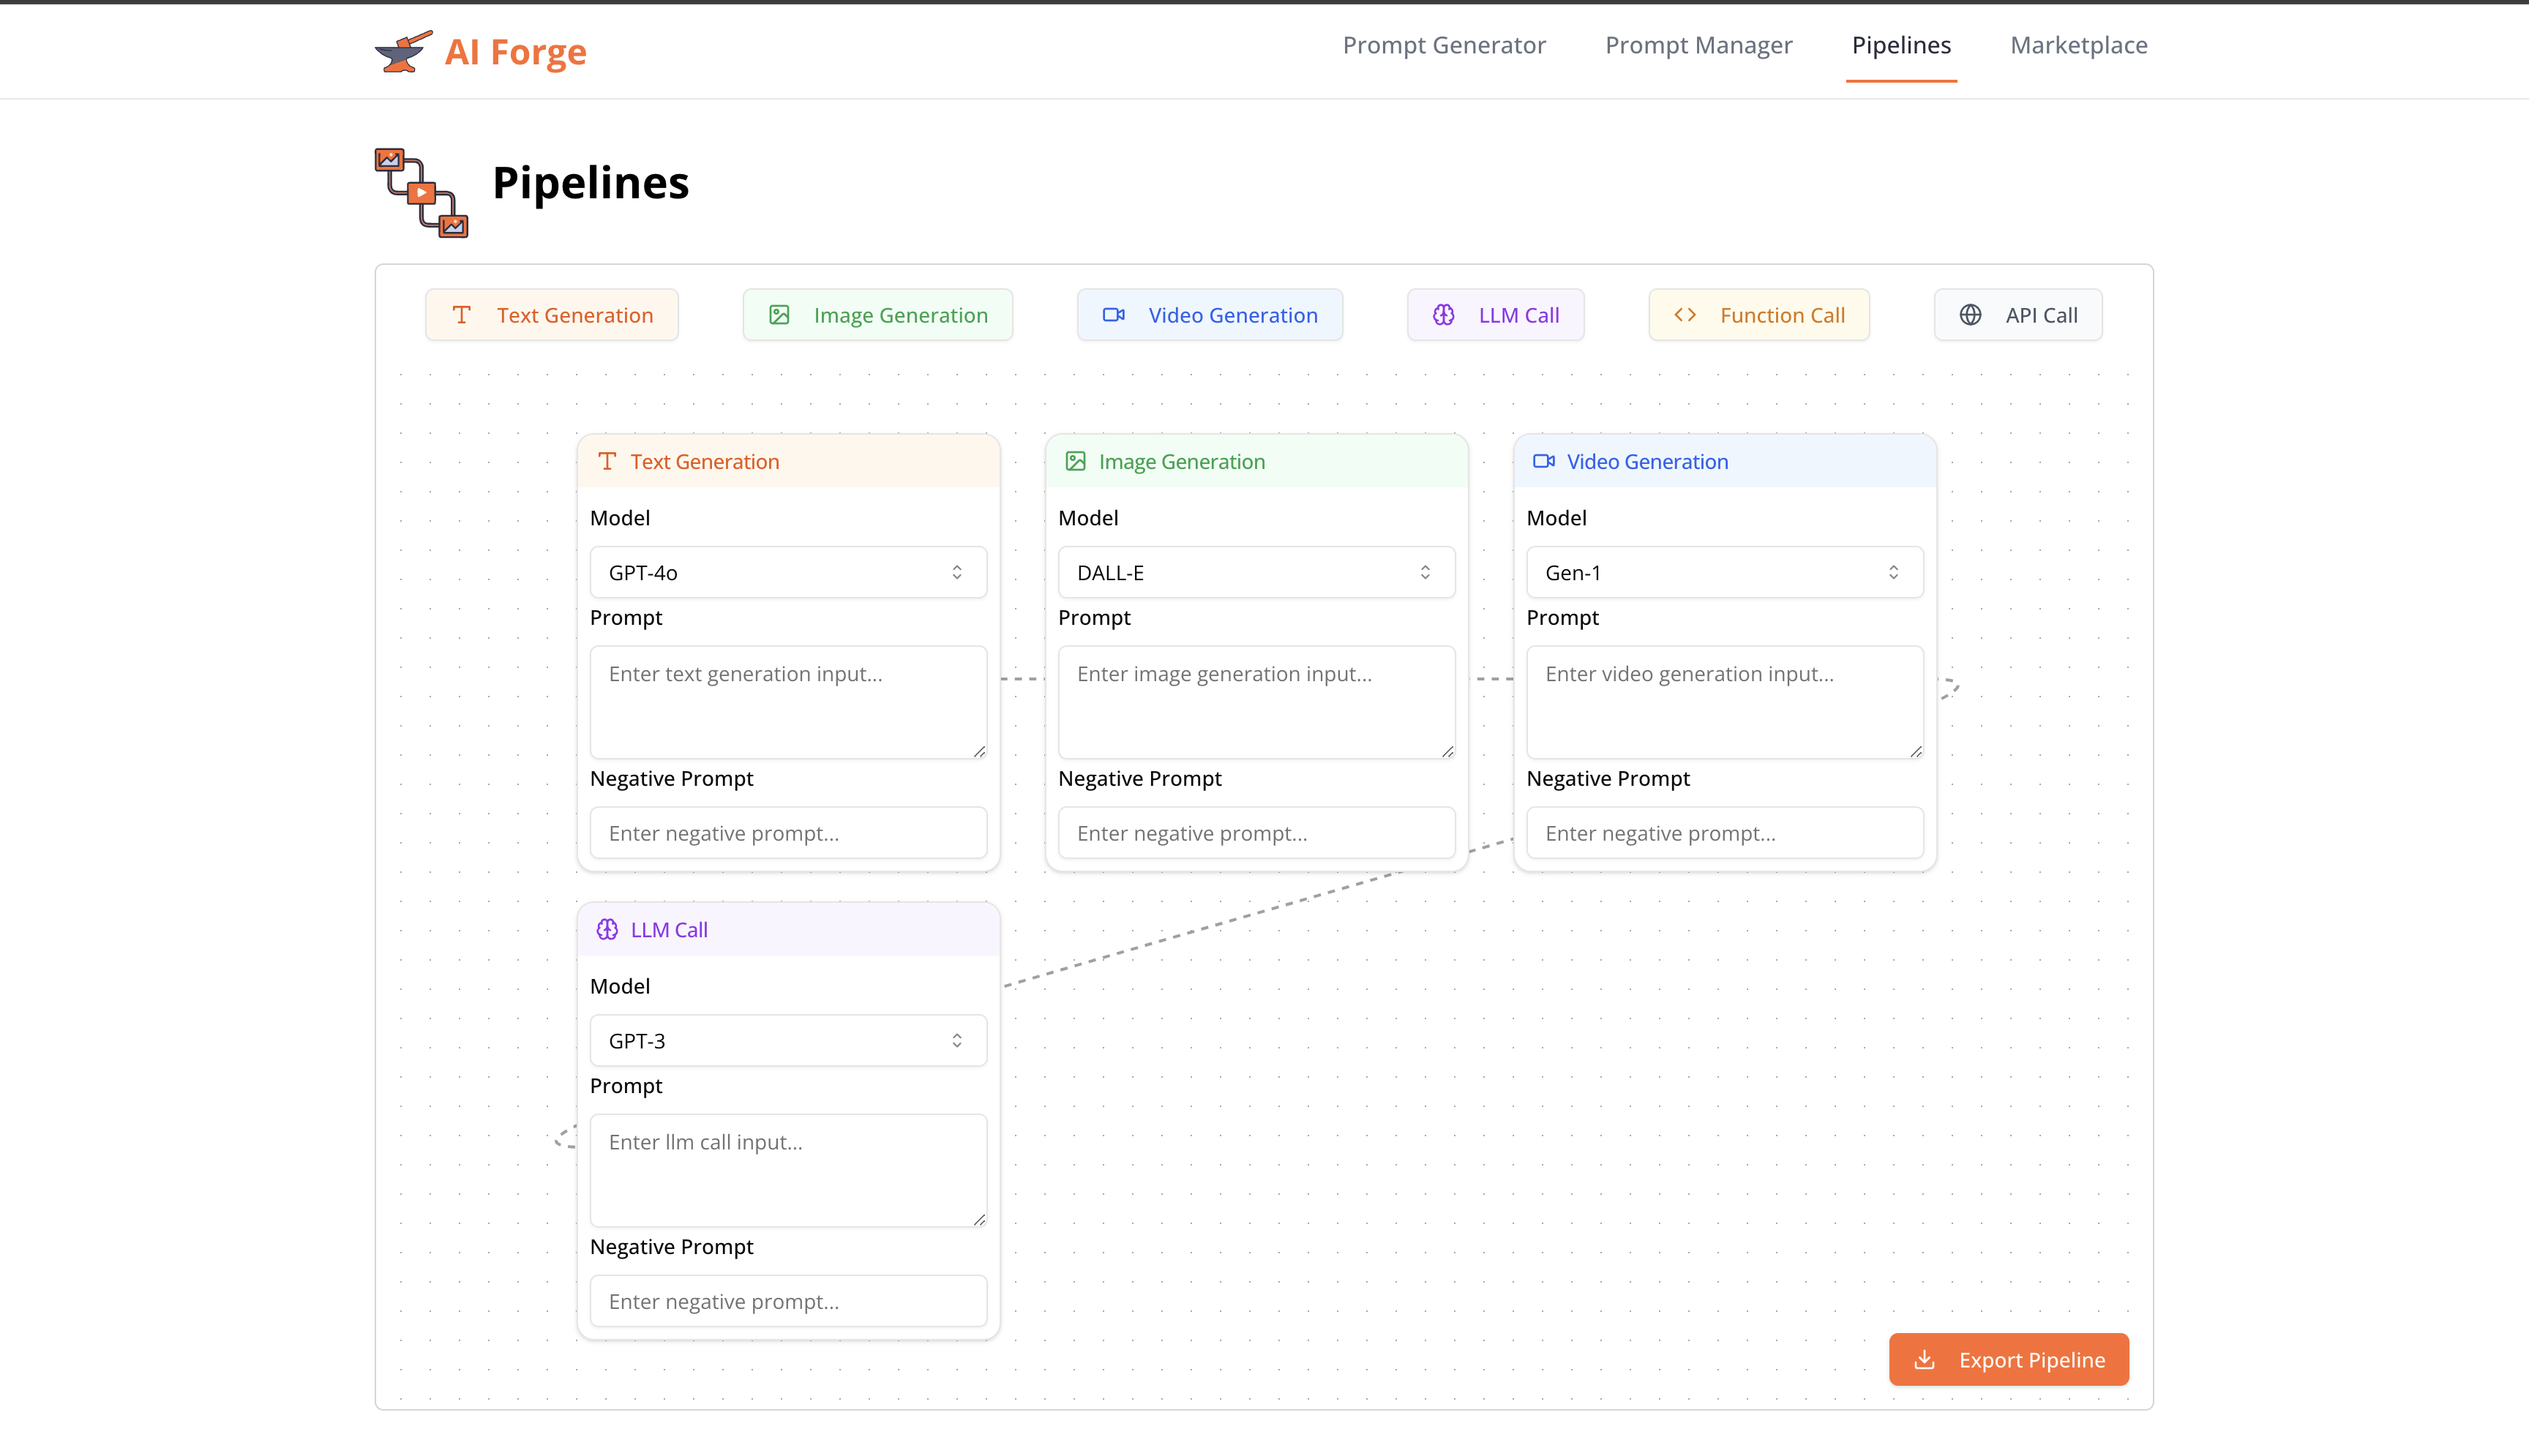Image resolution: width=2529 pixels, height=1456 pixels.
Task: Open the Marketplace tab
Action: (2078, 45)
